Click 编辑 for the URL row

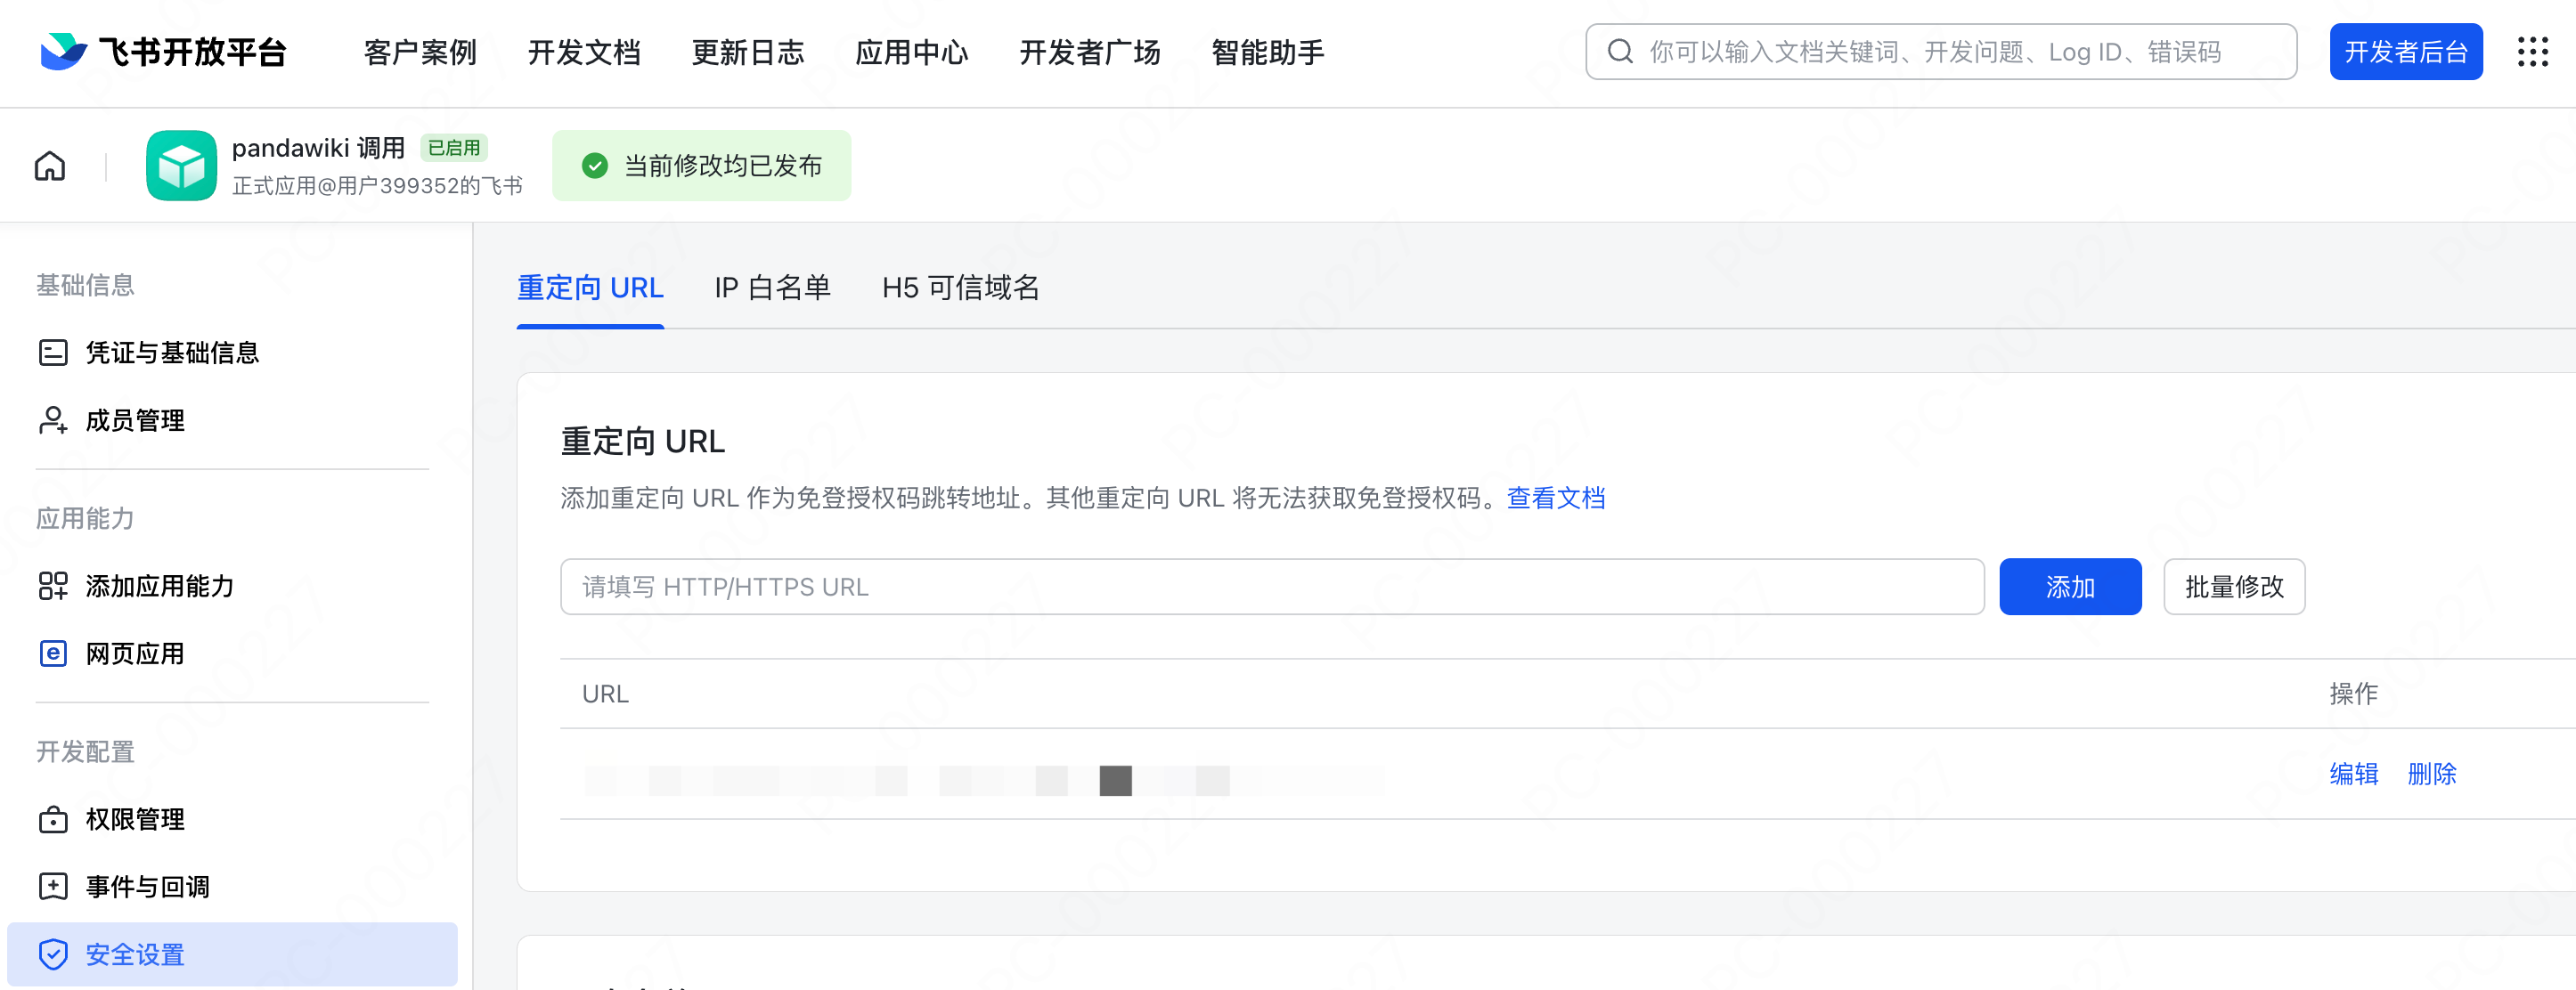pyautogui.click(x=2354, y=774)
